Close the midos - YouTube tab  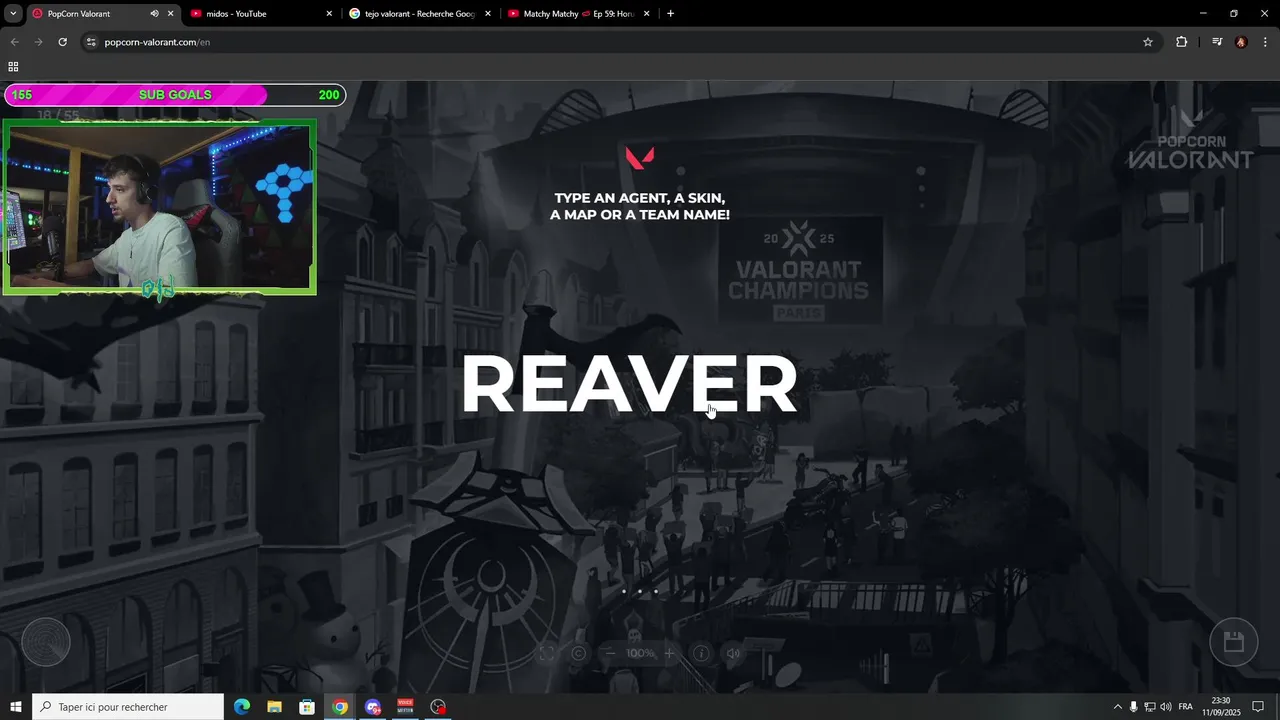pos(329,14)
